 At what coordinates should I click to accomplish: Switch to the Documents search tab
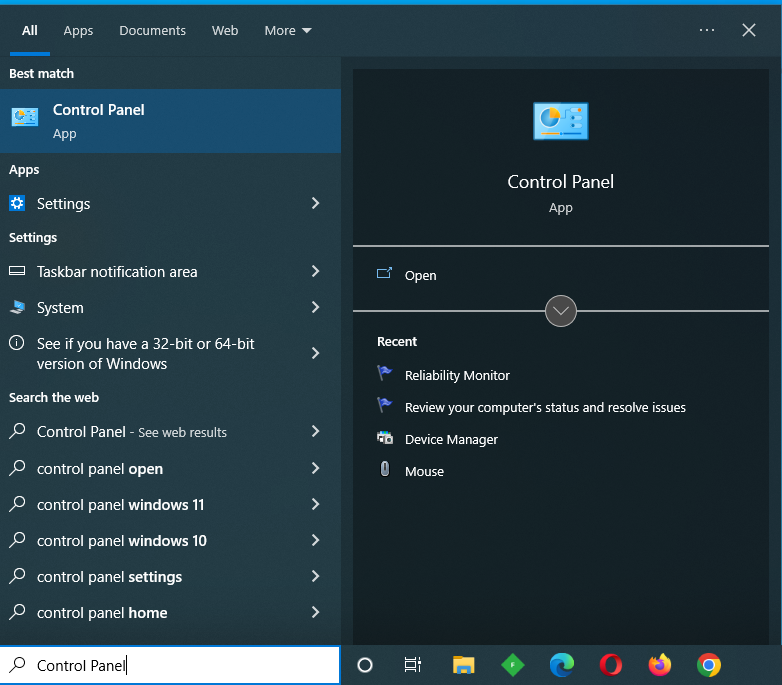pyautogui.click(x=152, y=31)
